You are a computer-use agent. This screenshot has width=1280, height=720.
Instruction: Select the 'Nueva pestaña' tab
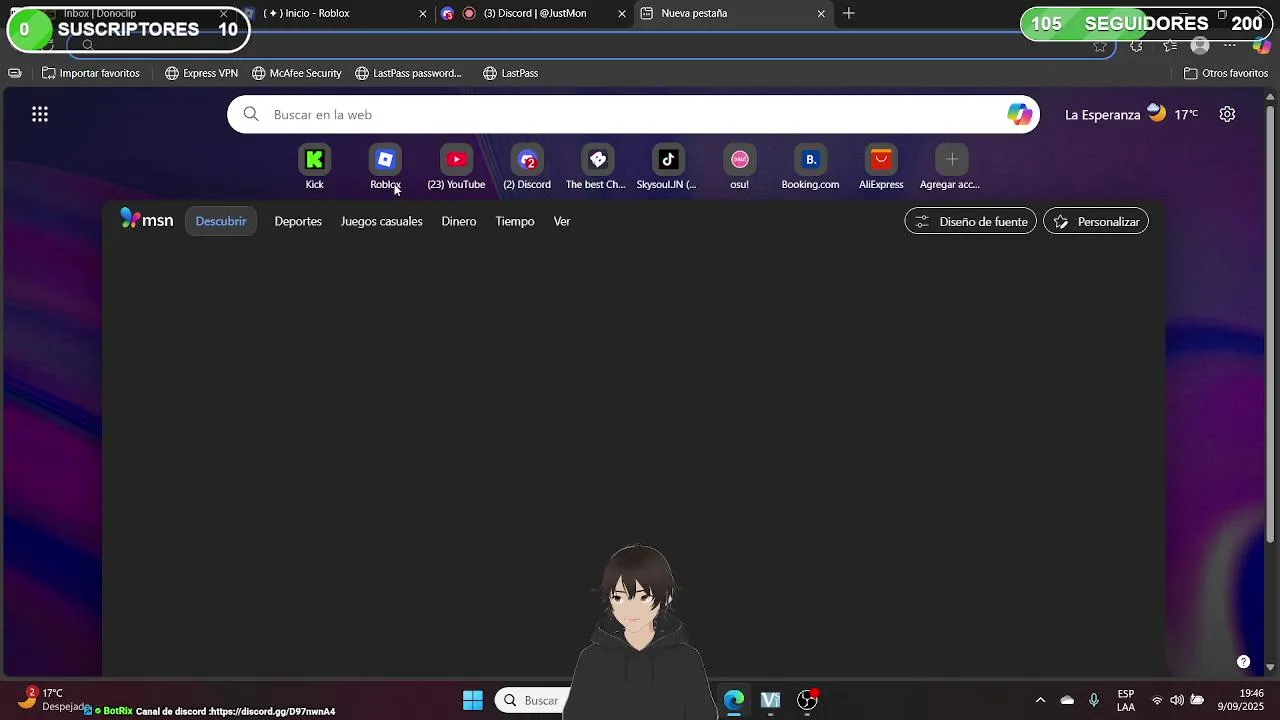(x=733, y=13)
